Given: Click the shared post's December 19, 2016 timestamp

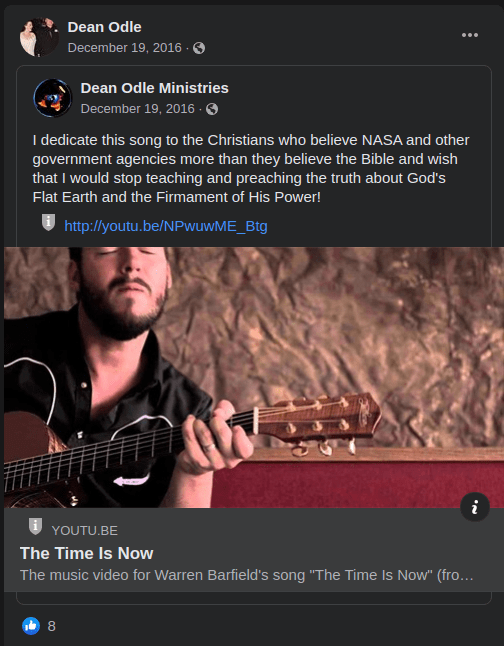Looking at the screenshot, I should (x=138, y=109).
